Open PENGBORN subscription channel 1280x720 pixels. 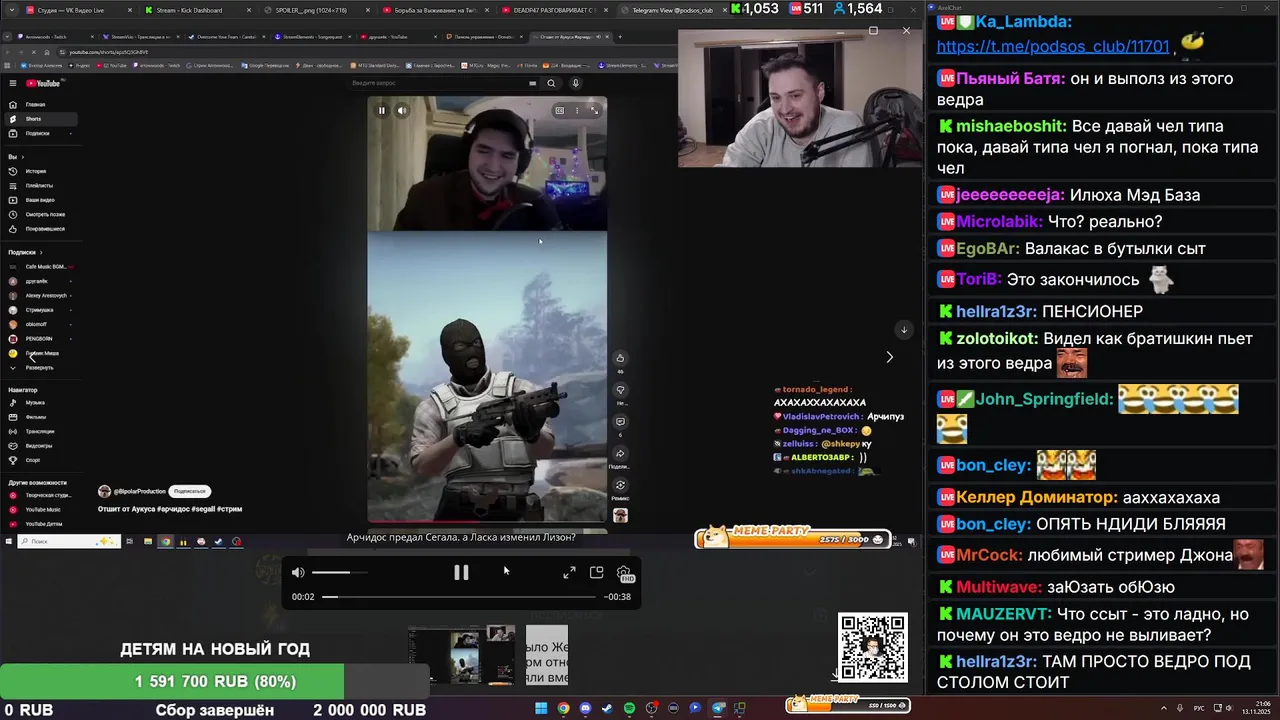coord(40,339)
